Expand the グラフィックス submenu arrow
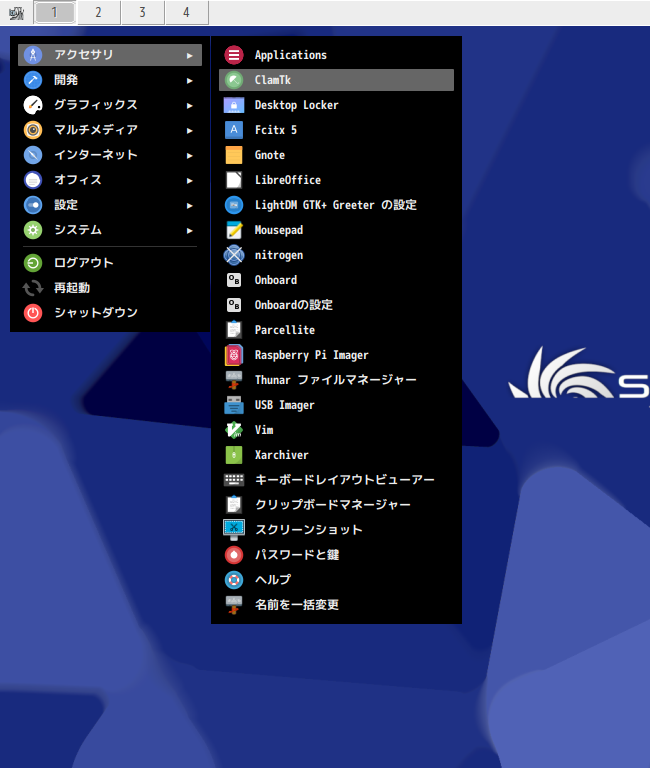 coord(190,106)
